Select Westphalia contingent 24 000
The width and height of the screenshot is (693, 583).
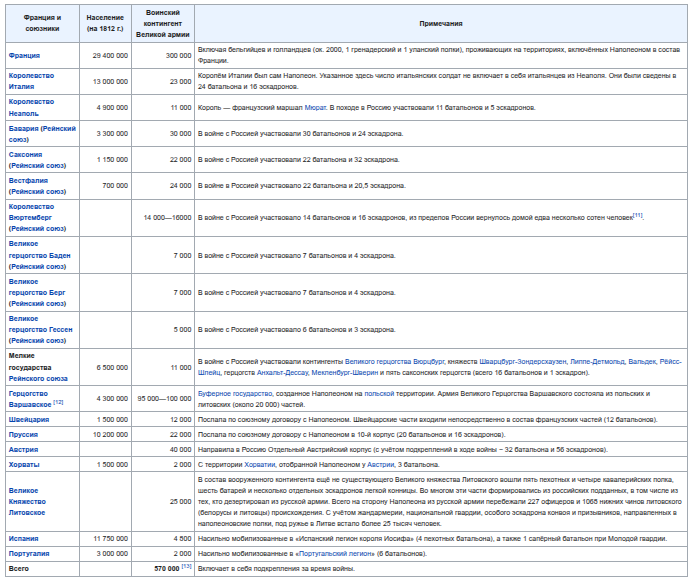(x=181, y=186)
